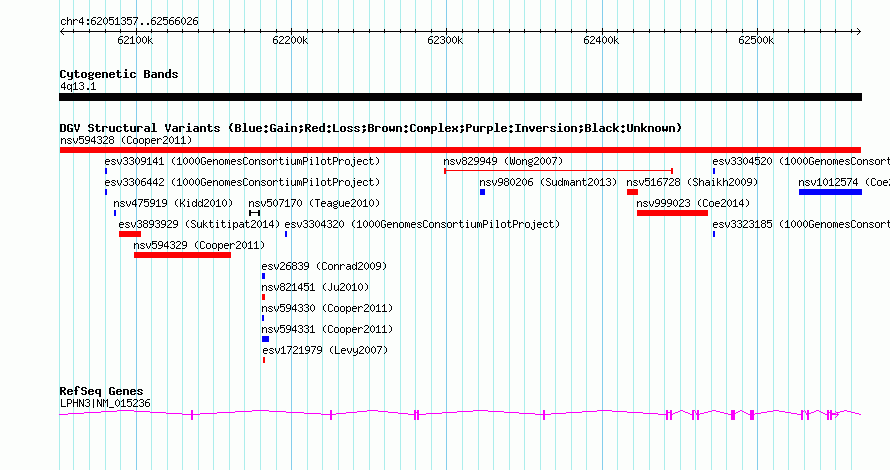This screenshot has height=470, width=890.
Task: Click the RefSeq Genes track title
Action: pyautogui.click(x=101, y=391)
